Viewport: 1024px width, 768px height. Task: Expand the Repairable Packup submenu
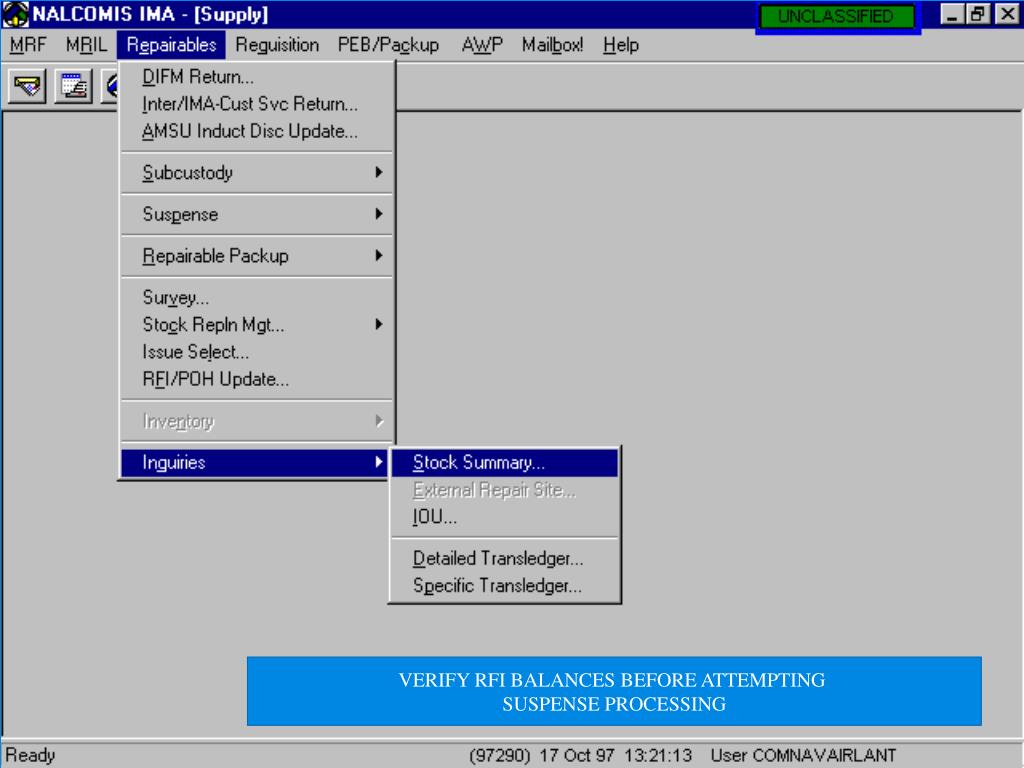coord(257,256)
